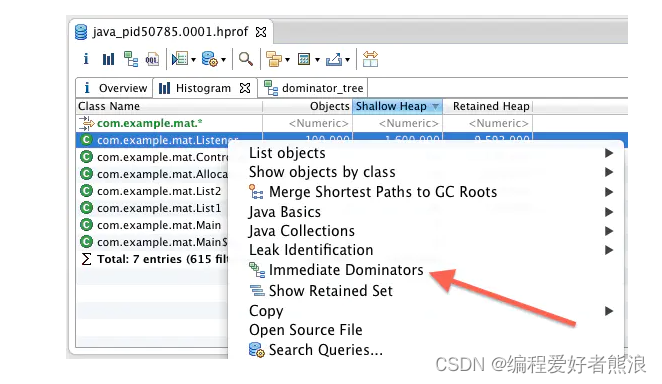Viewport: 662px width, 384px height.
Task: Choose Show Retained Set menu entry
Action: (x=426, y=291)
